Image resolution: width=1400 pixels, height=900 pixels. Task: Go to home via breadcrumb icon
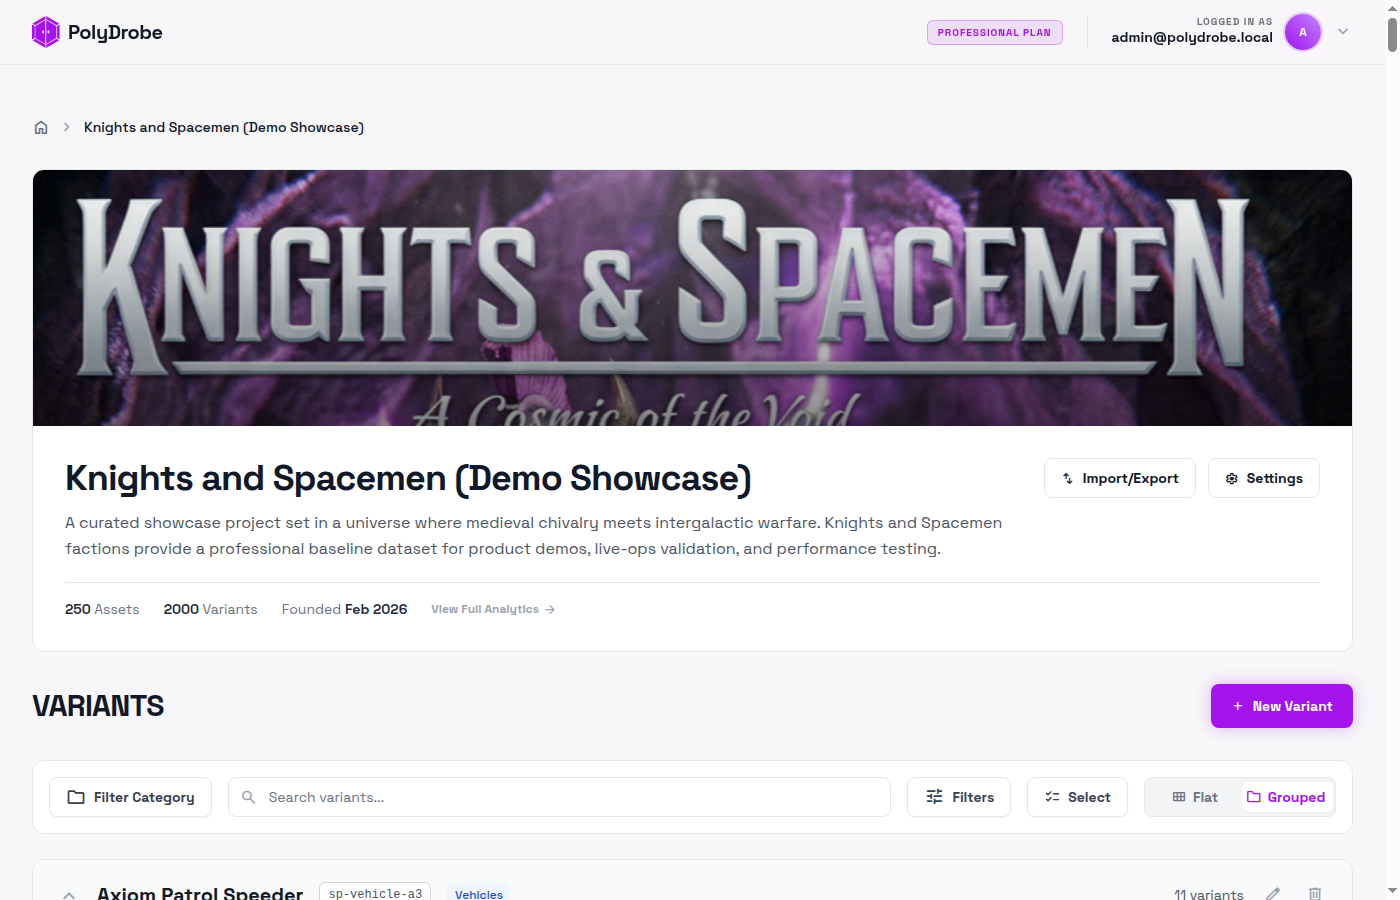click(41, 127)
